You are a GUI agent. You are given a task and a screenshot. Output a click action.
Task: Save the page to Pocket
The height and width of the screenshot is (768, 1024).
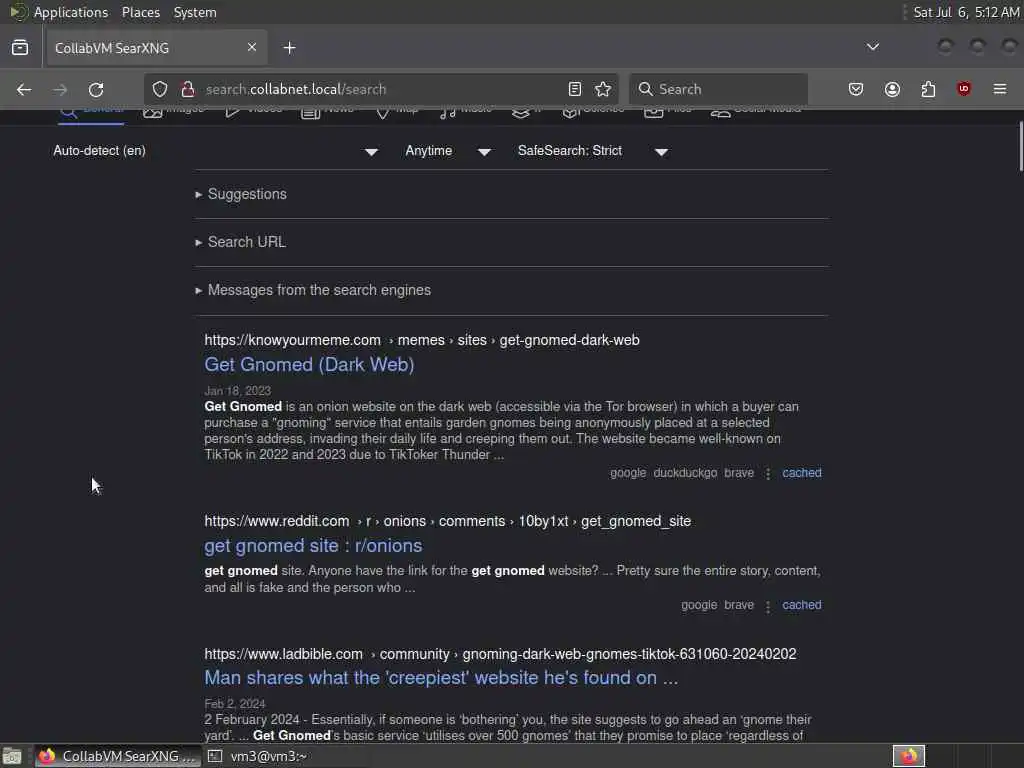coord(856,89)
